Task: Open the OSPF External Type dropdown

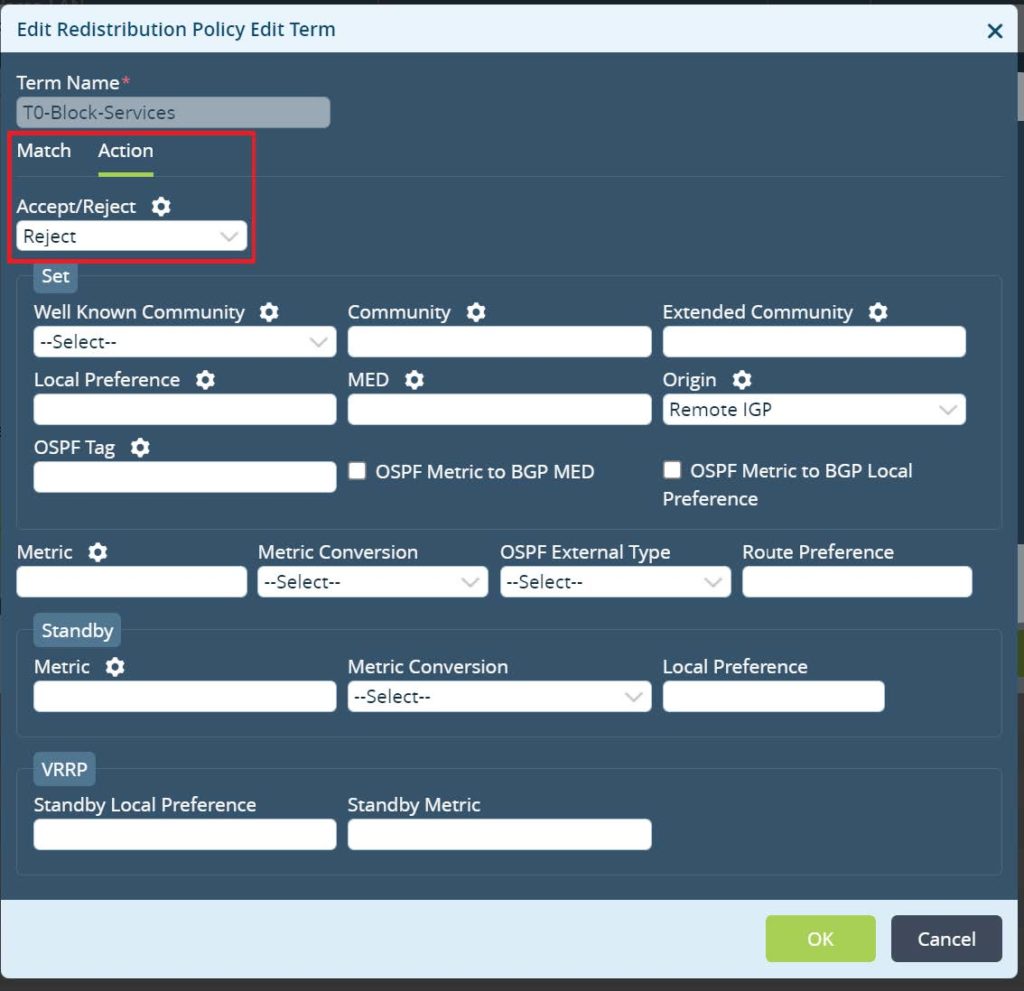Action: [614, 582]
